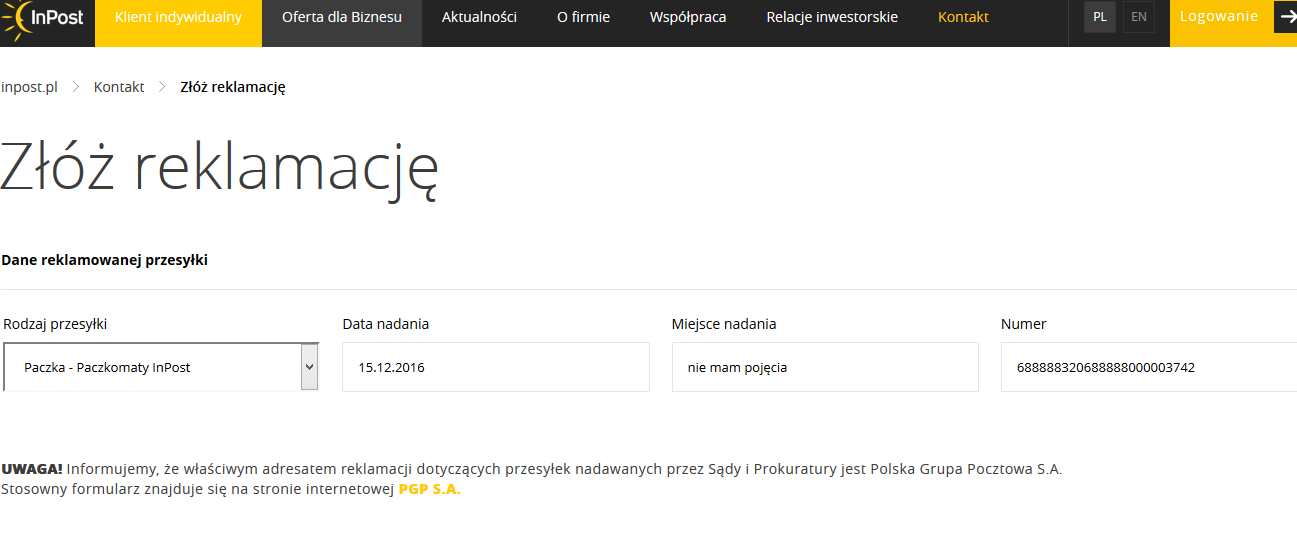Go to Aktualności in the top menu

(479, 18)
